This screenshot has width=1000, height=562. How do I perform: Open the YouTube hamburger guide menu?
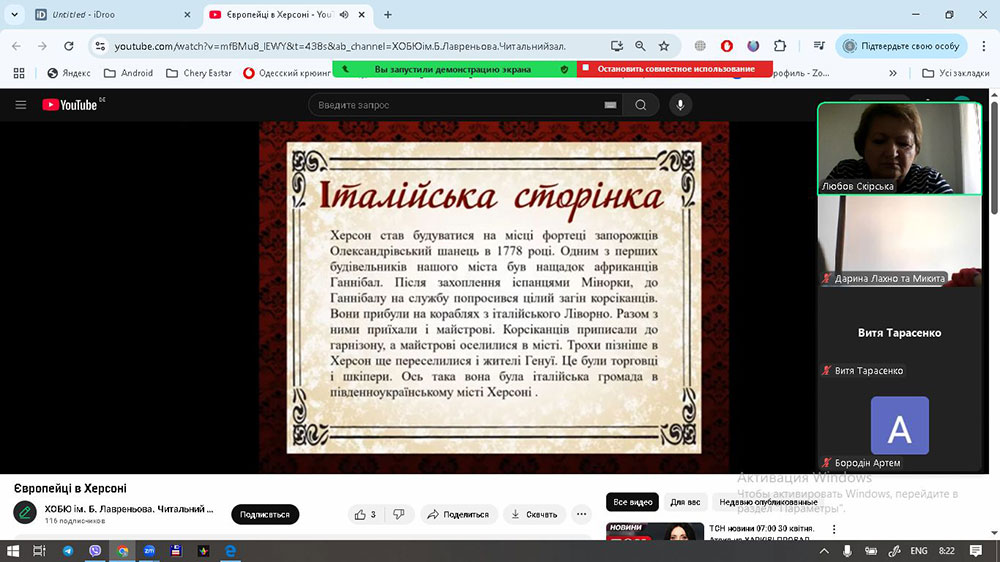pyautogui.click(x=20, y=105)
